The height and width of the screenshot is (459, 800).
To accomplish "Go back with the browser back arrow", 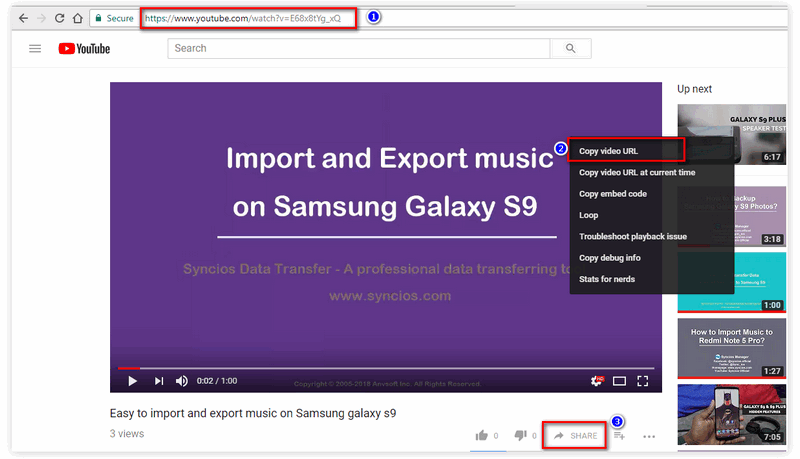I will pyautogui.click(x=23, y=18).
